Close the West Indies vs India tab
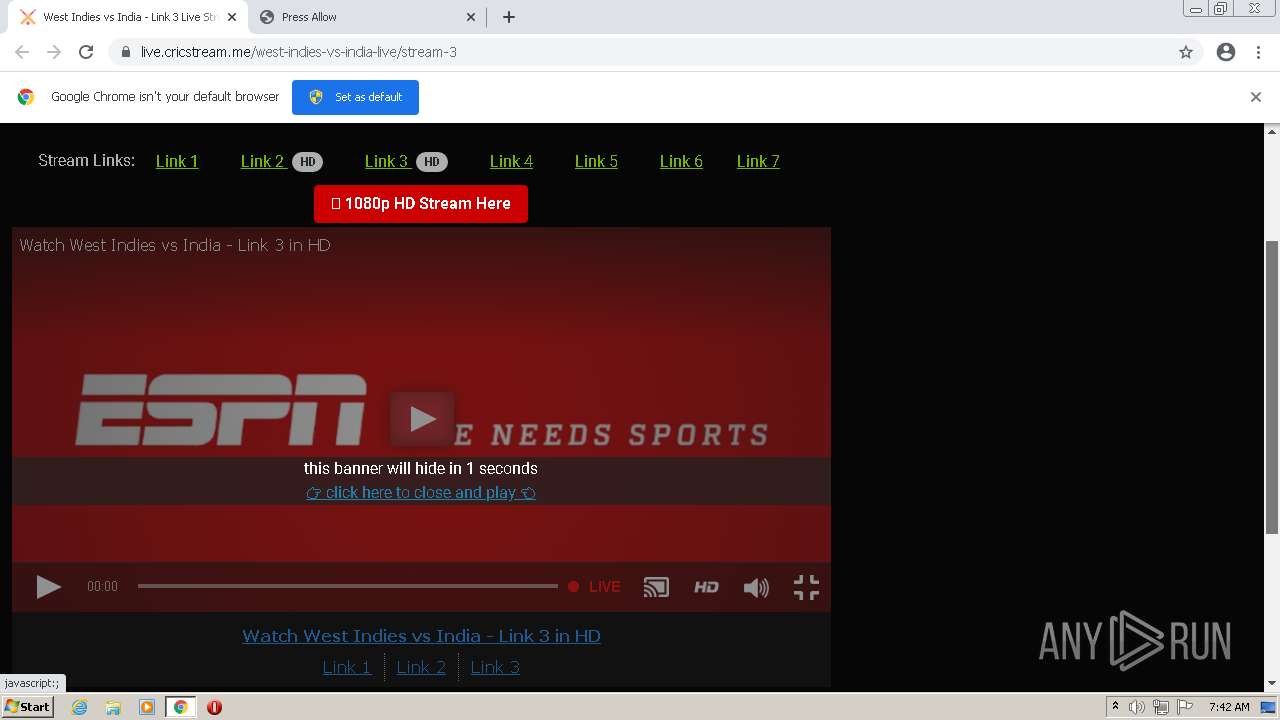The image size is (1280, 720). point(232,17)
